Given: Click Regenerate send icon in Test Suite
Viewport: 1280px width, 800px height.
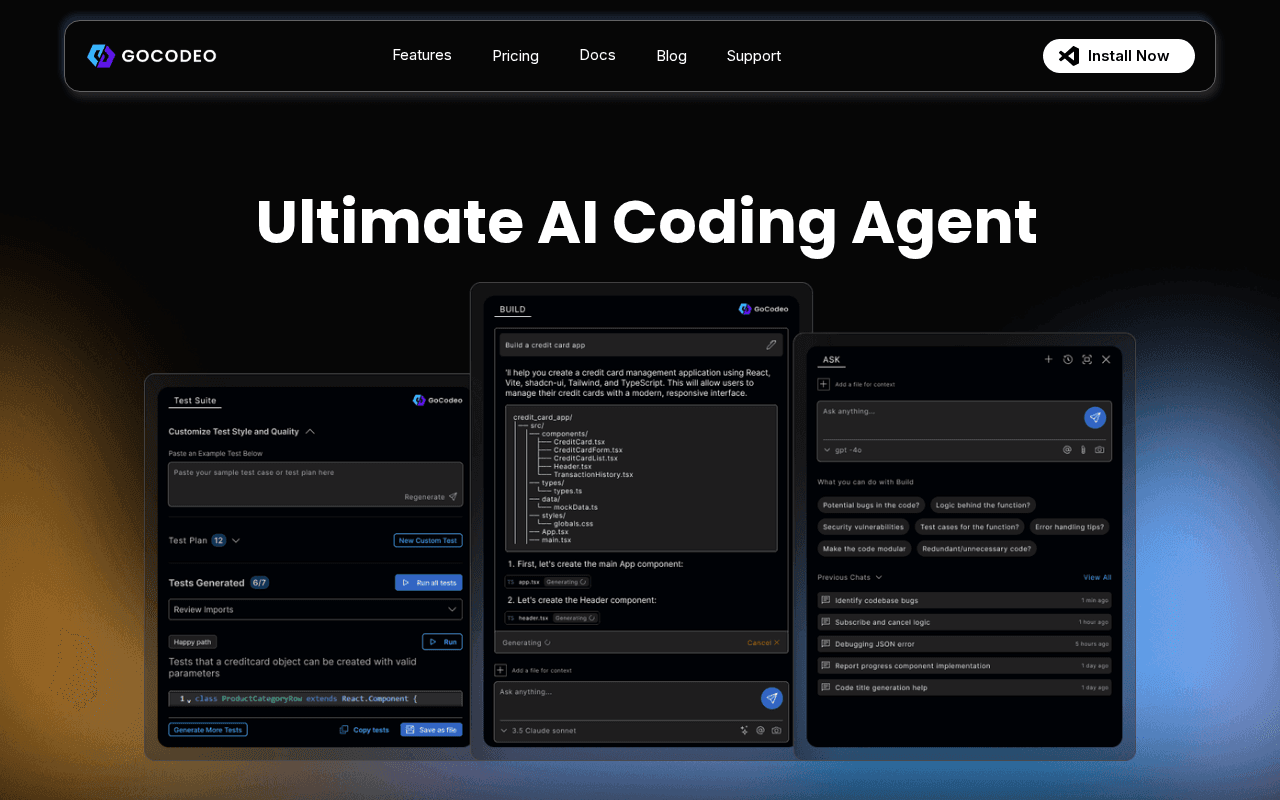Looking at the screenshot, I should tap(453, 496).
